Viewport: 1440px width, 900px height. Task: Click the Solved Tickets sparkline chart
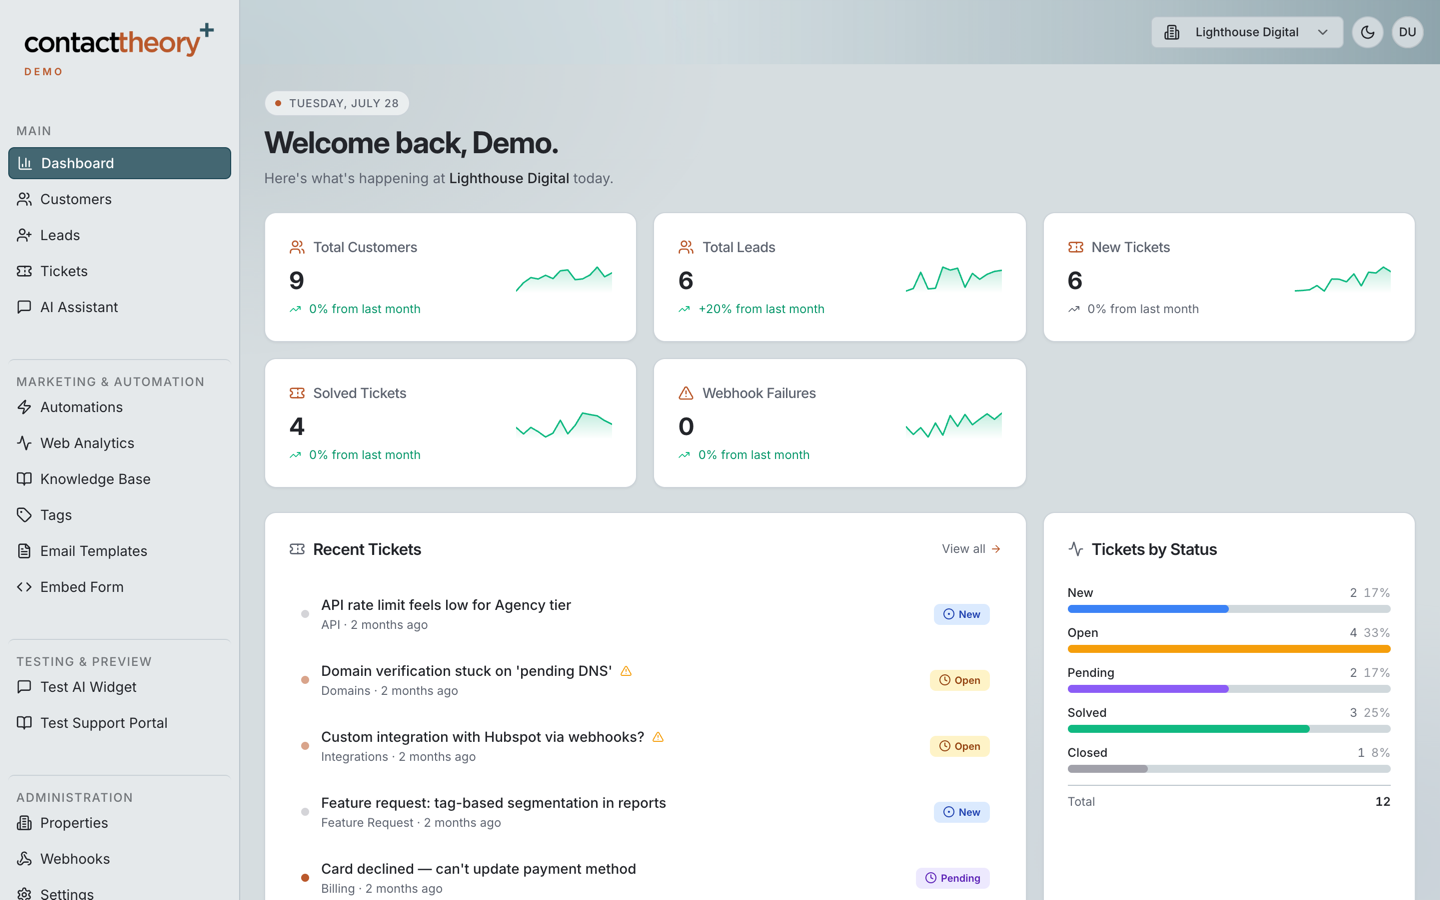(x=564, y=424)
